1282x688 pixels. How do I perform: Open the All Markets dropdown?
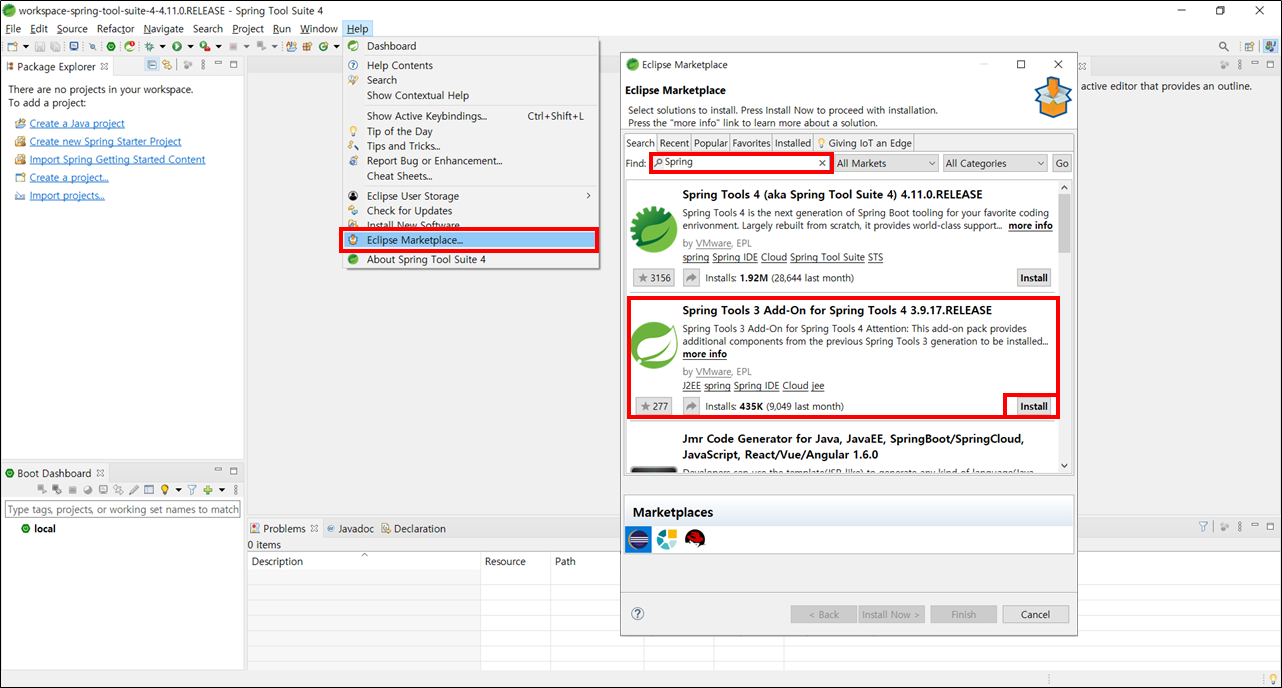886,163
